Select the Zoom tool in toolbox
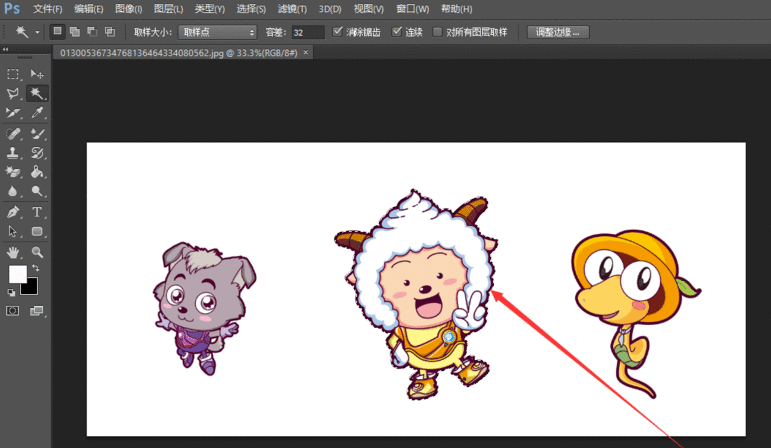Viewport: 771px width, 448px height. pos(37,252)
